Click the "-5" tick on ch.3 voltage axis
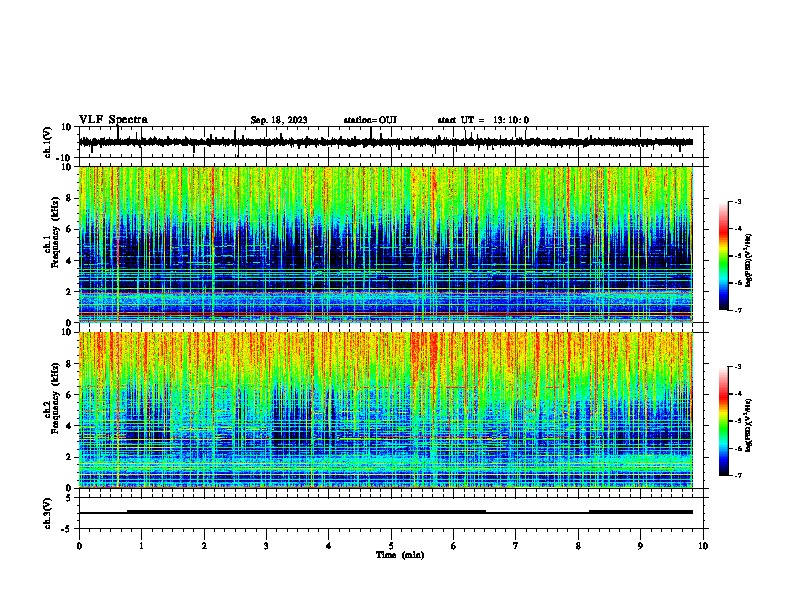Screen dimensions: 792x612 click(x=67, y=529)
